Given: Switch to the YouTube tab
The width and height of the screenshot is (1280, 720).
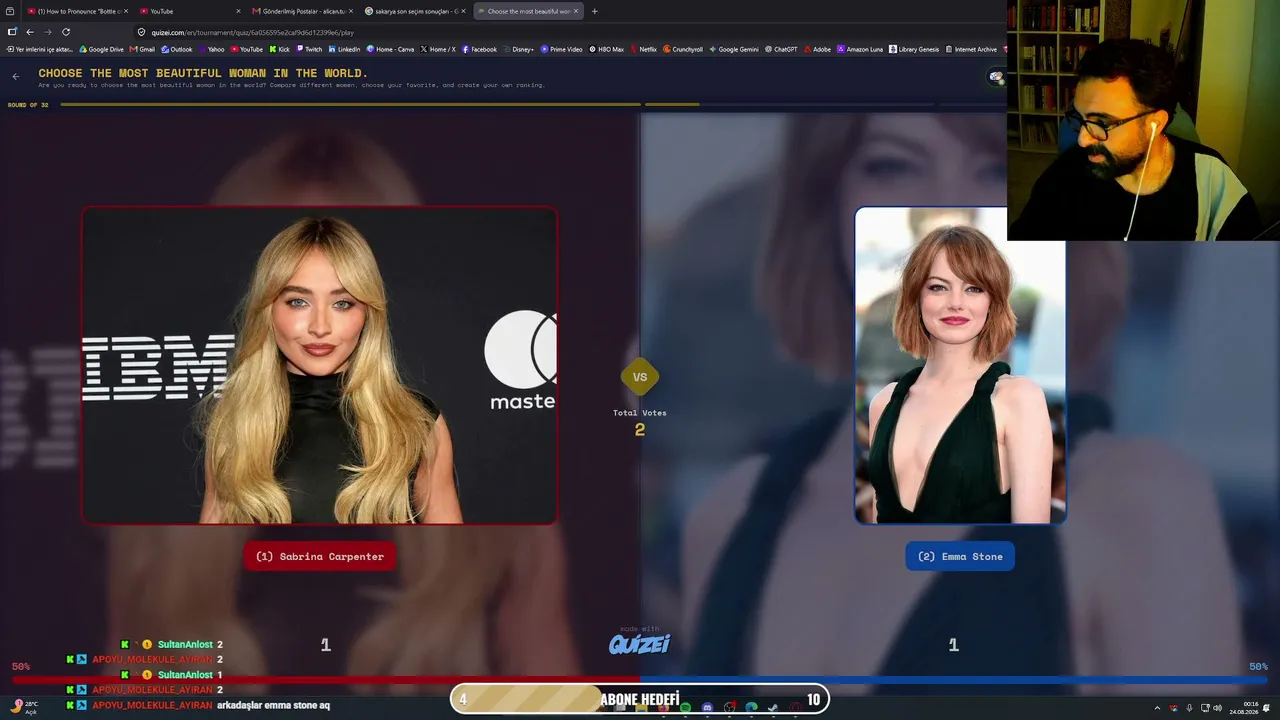Looking at the screenshot, I should coord(190,11).
